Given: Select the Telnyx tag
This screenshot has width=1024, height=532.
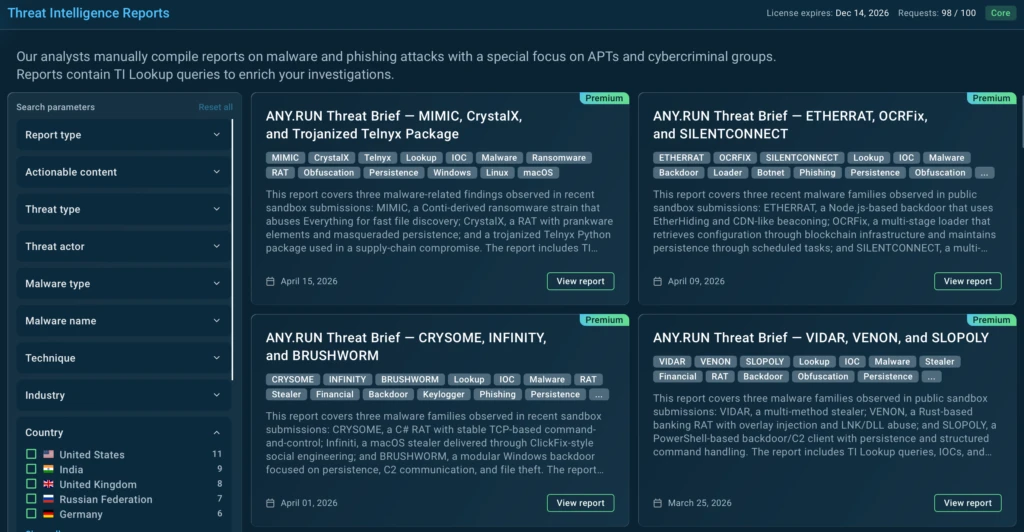Looking at the screenshot, I should (377, 158).
